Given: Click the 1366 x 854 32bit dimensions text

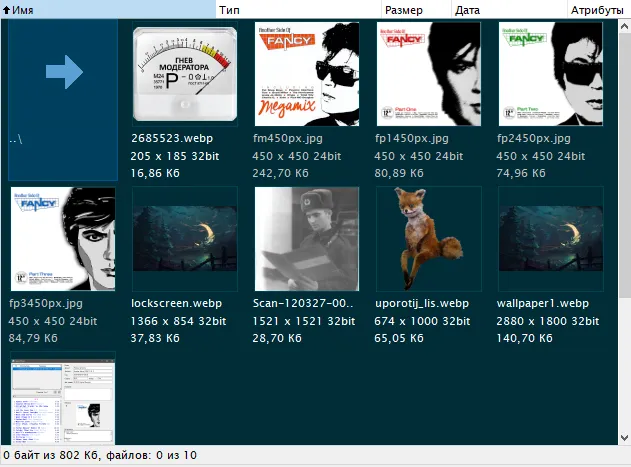Looking at the screenshot, I should click(178, 321).
